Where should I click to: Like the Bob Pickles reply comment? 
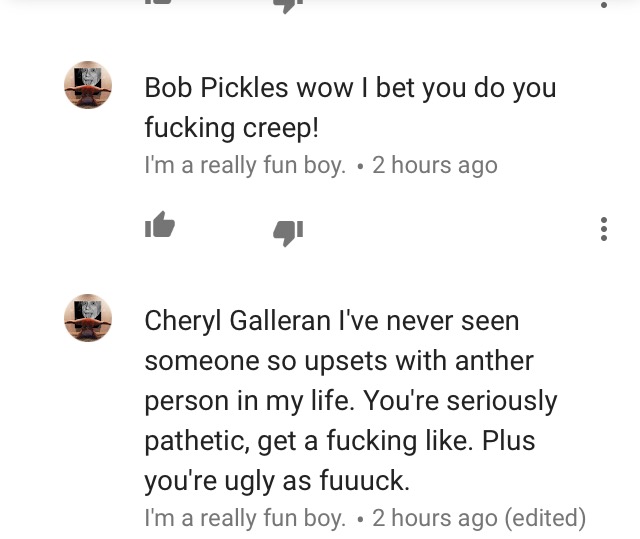pos(160,224)
